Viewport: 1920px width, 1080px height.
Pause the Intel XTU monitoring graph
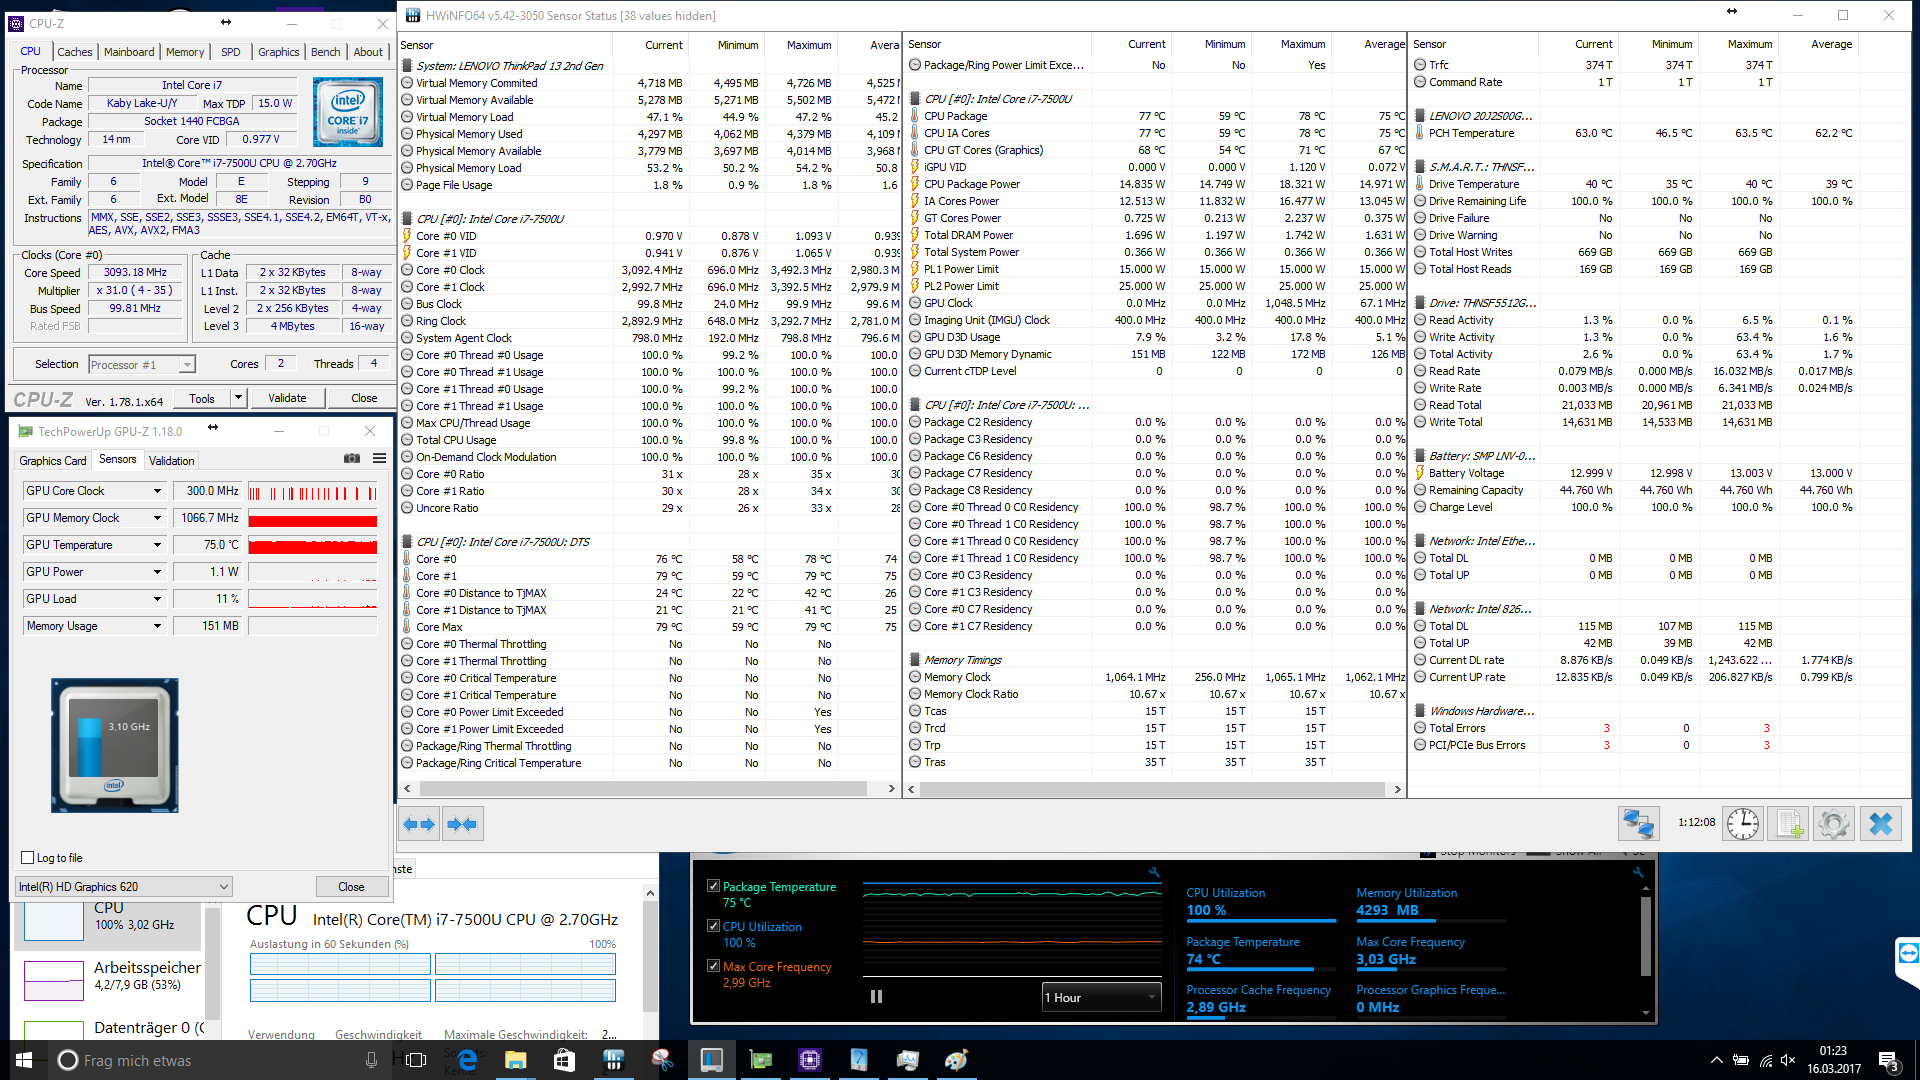pyautogui.click(x=876, y=997)
